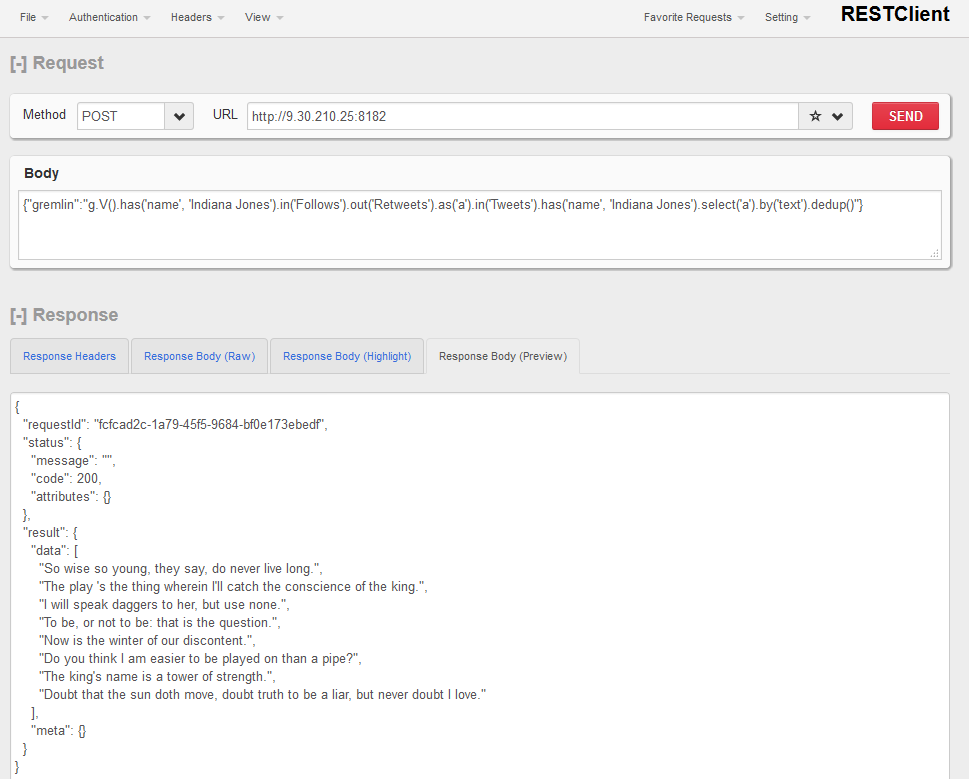Image resolution: width=969 pixels, height=779 pixels.
Task: Click "The play 's the thing" line
Action: pyautogui.click(x=233, y=587)
